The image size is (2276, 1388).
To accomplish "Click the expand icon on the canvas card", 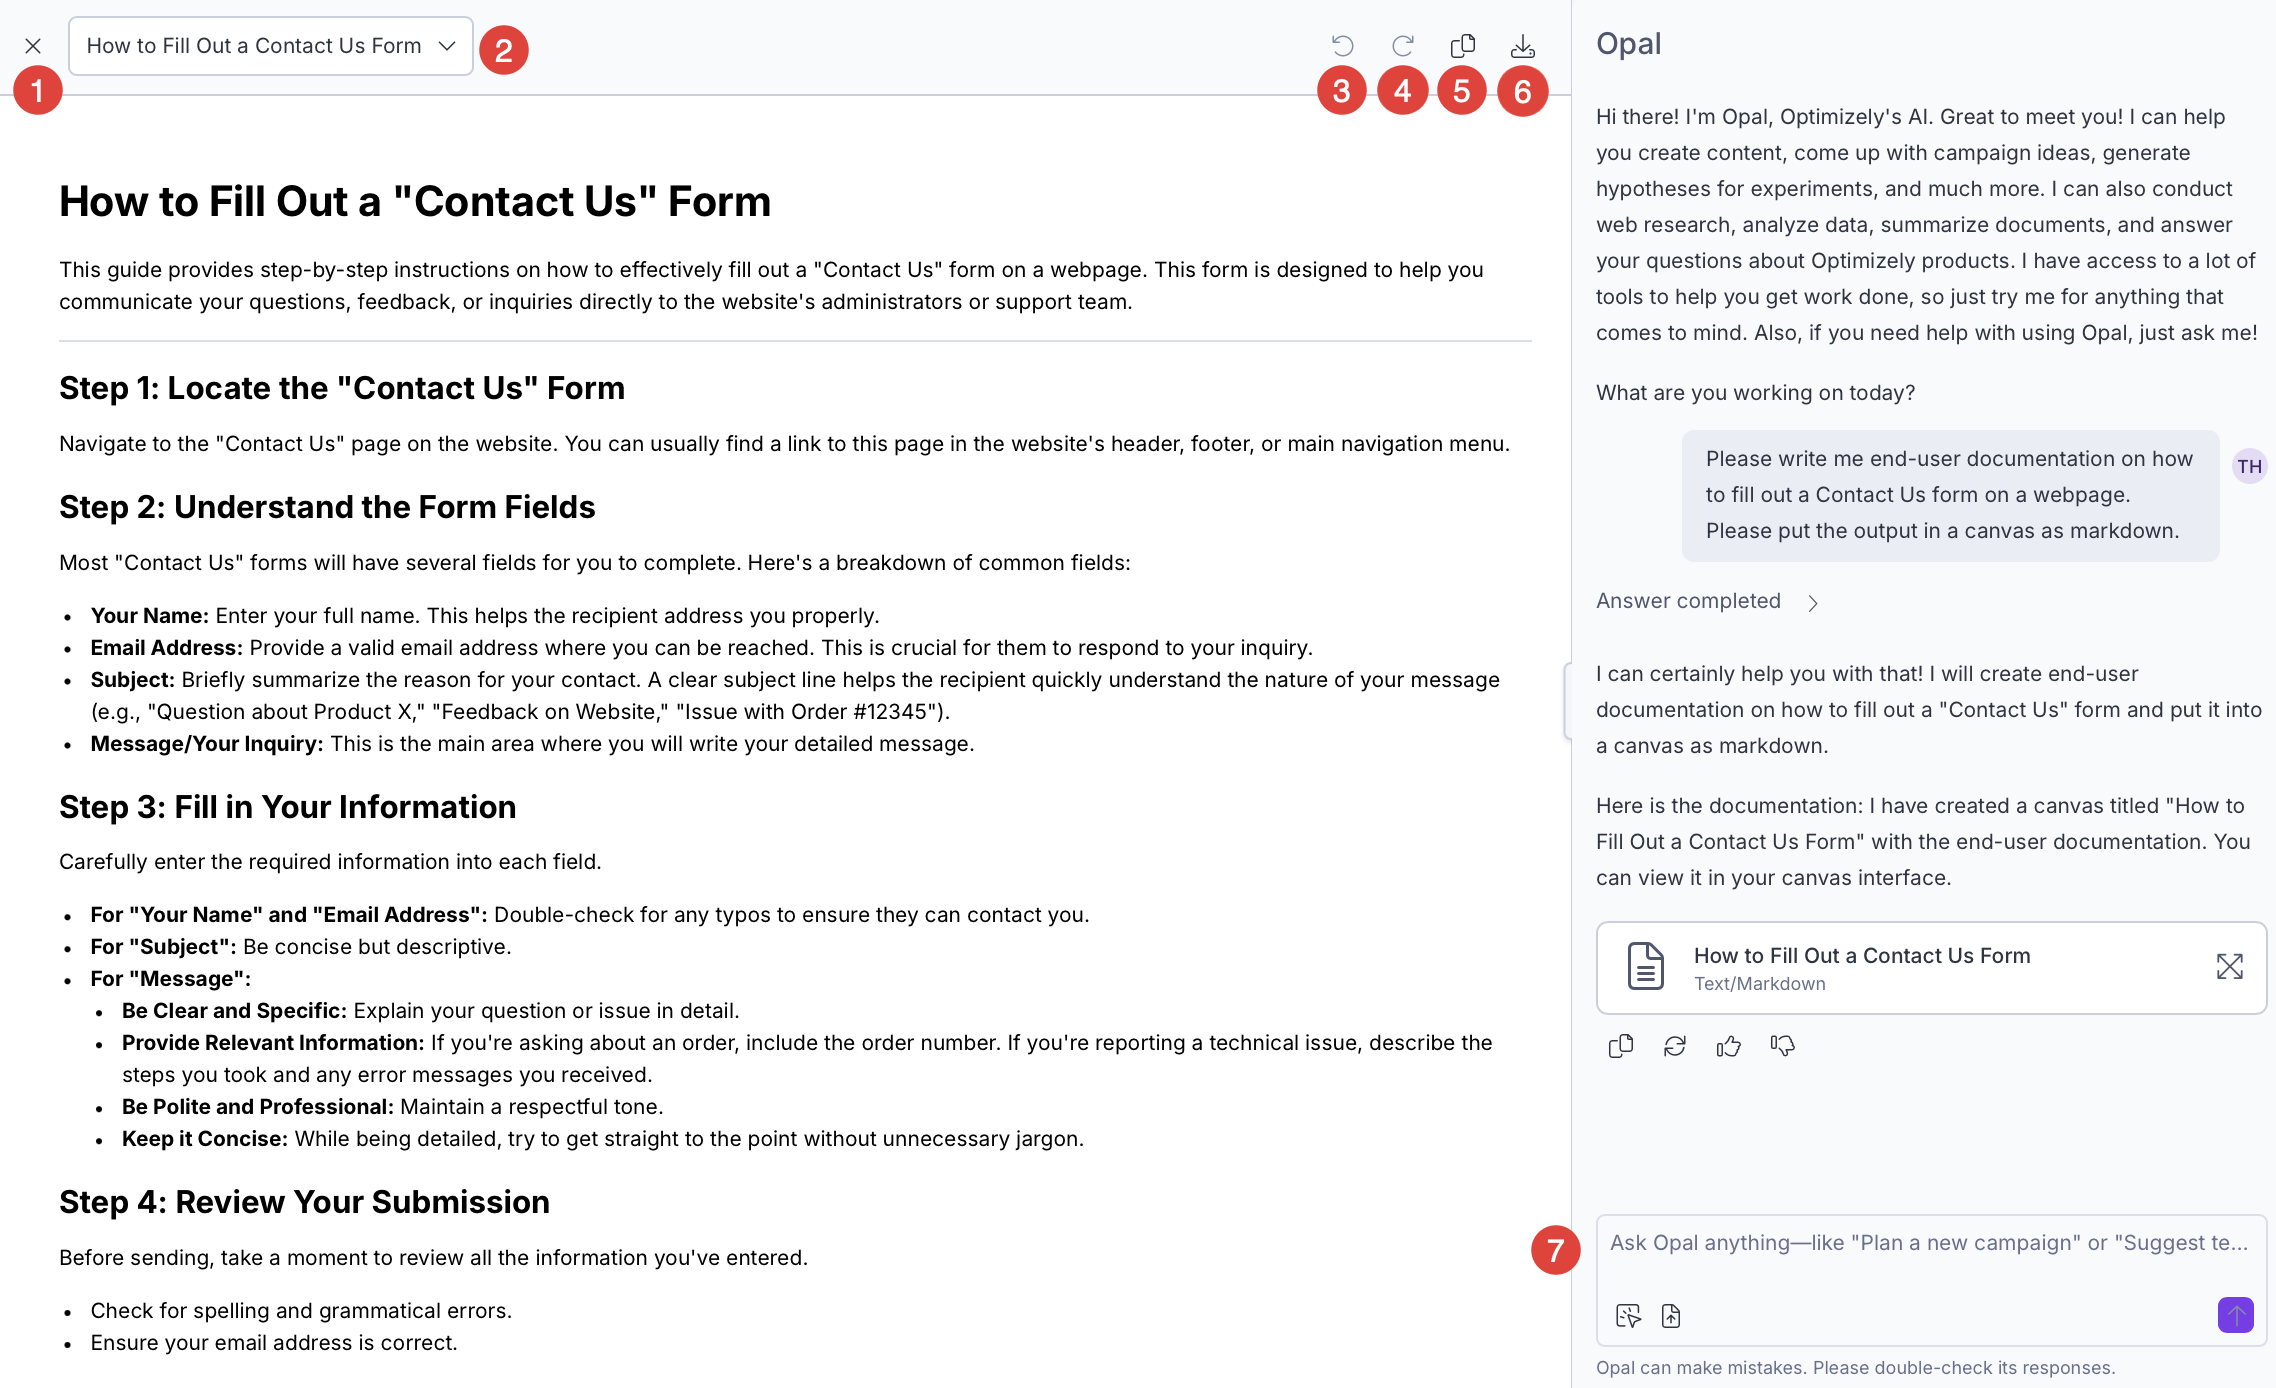I will click(2229, 966).
